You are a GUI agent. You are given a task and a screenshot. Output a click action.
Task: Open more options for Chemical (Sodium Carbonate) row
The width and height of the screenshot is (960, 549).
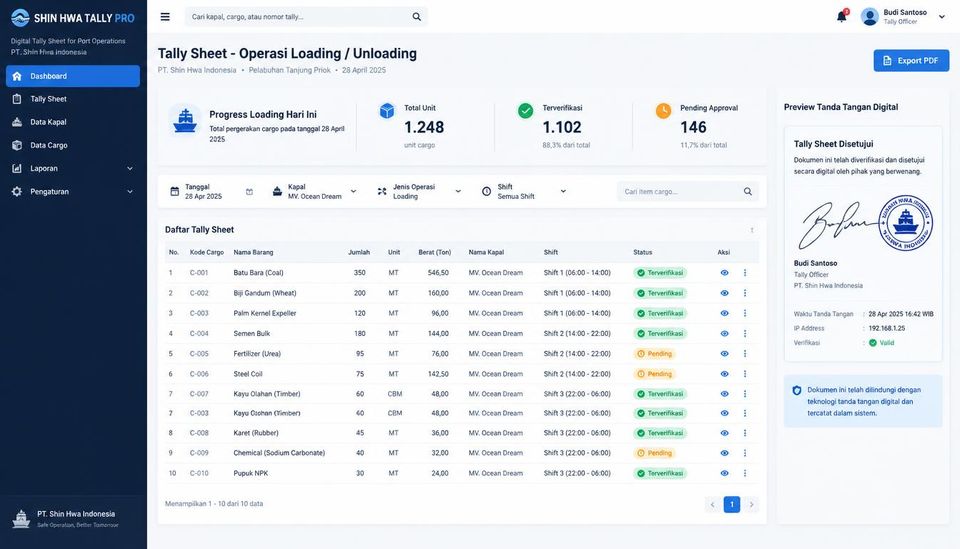745,453
